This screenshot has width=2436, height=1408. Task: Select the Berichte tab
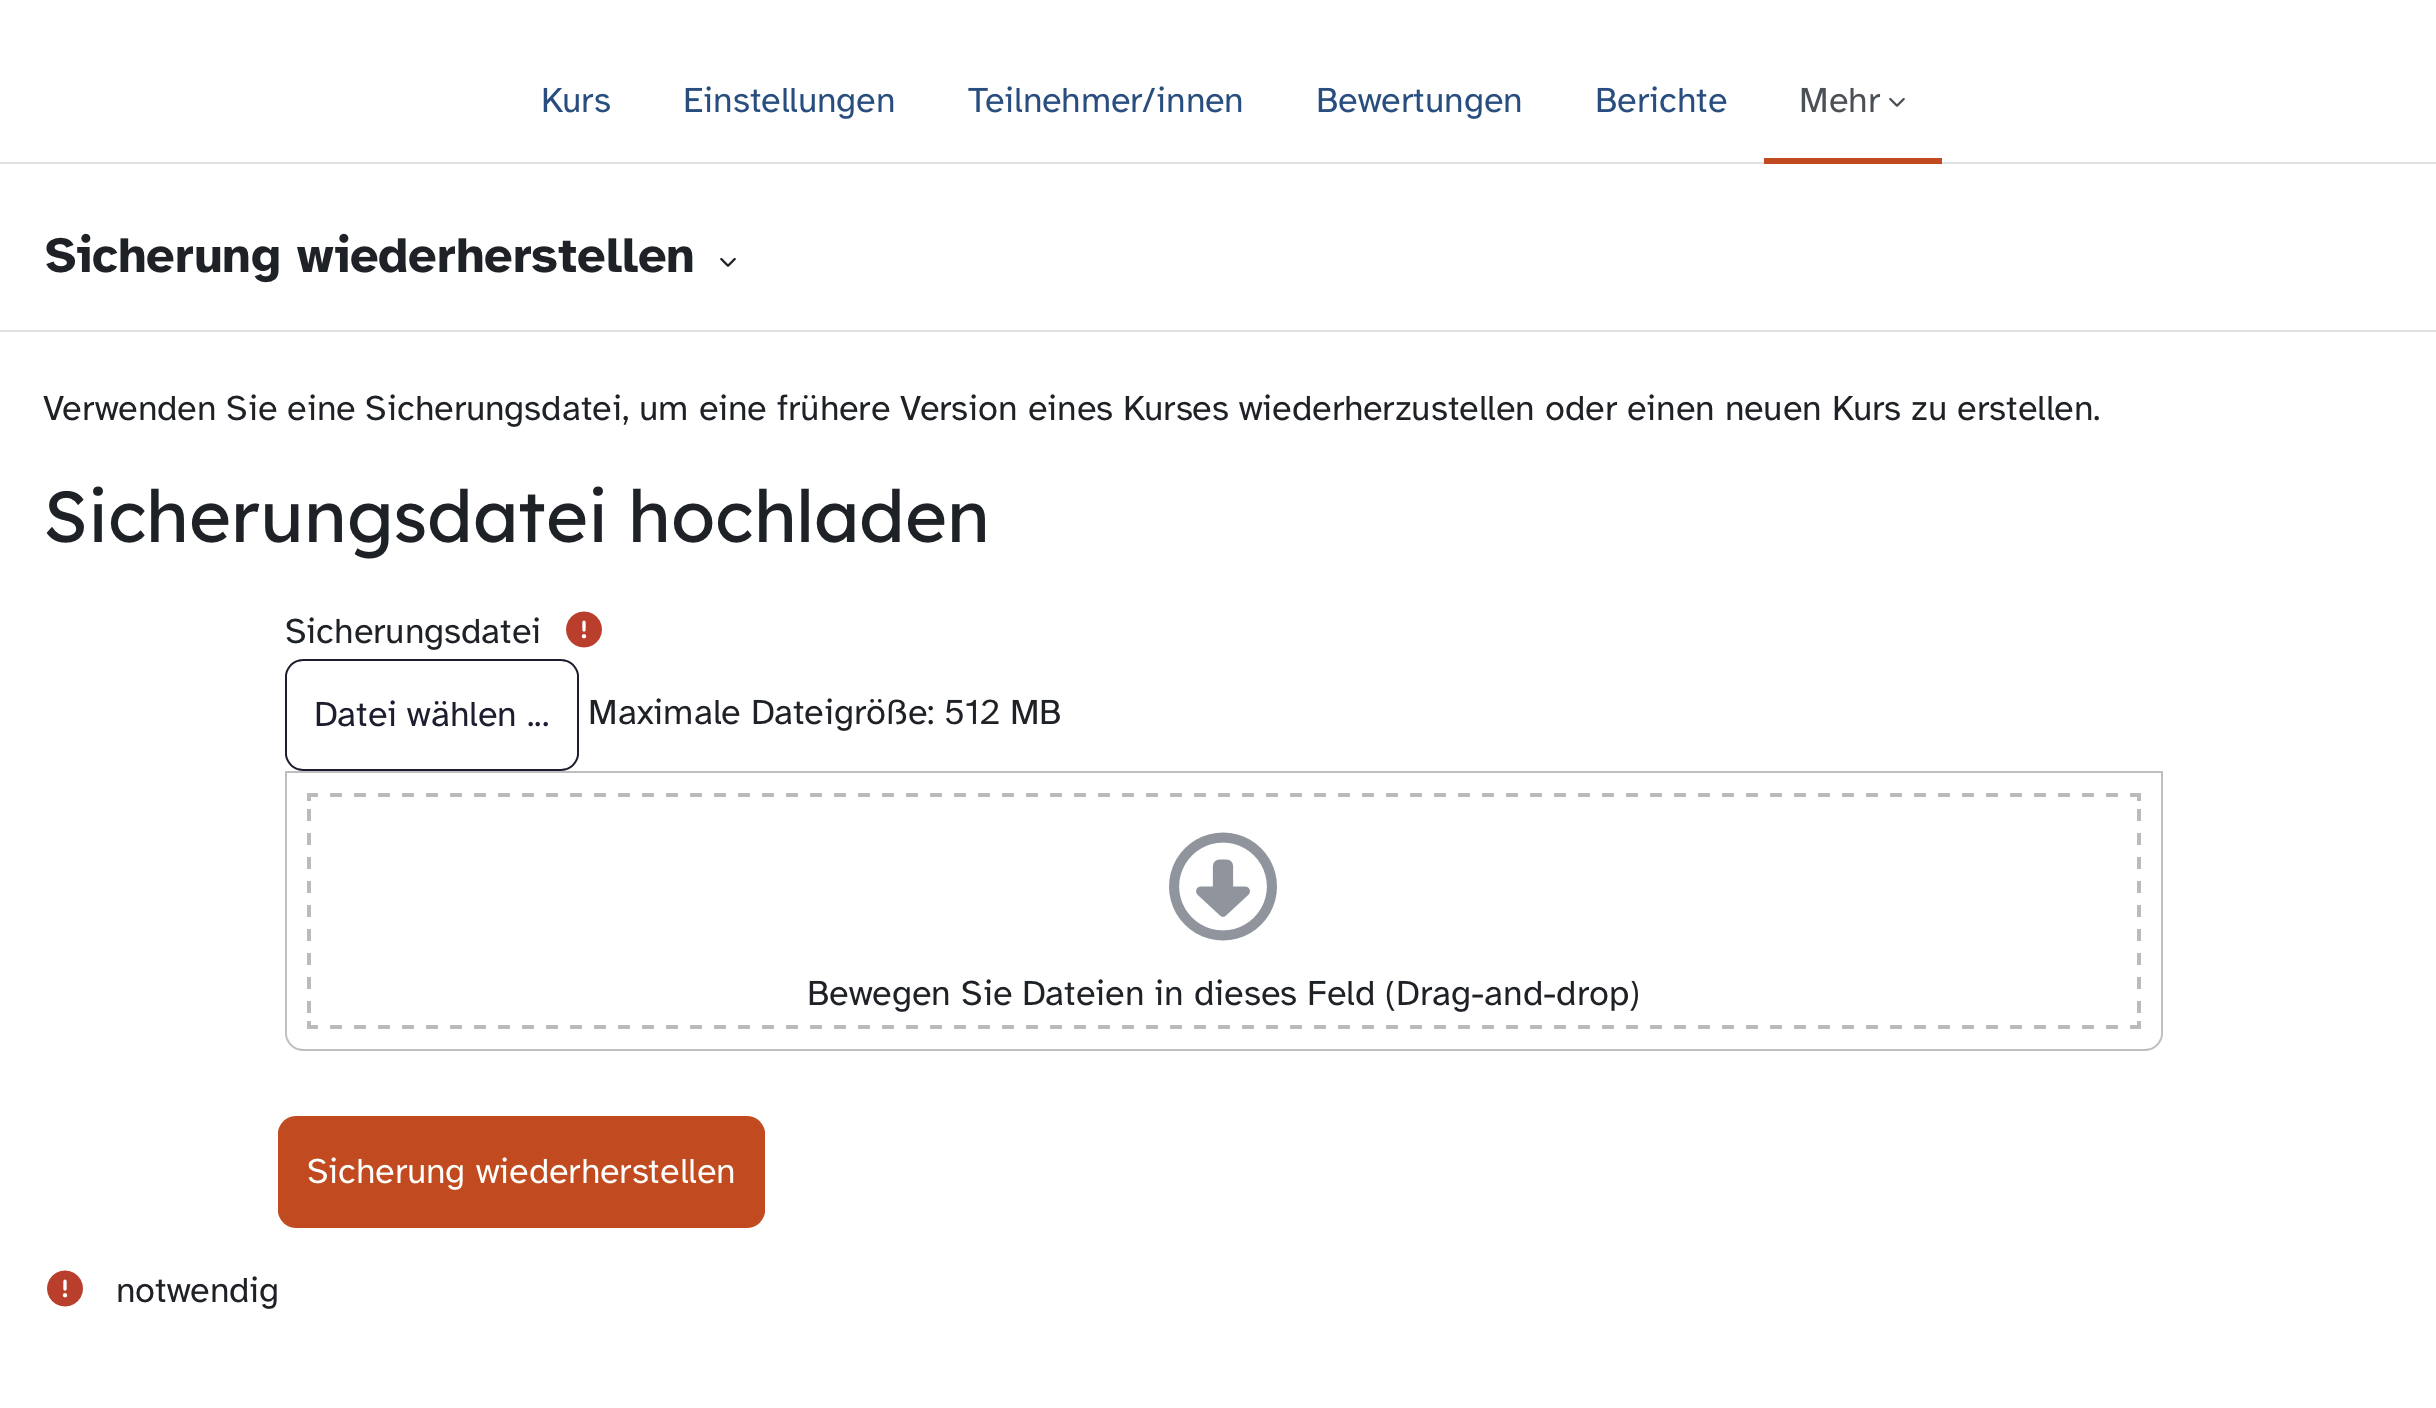click(x=1660, y=101)
